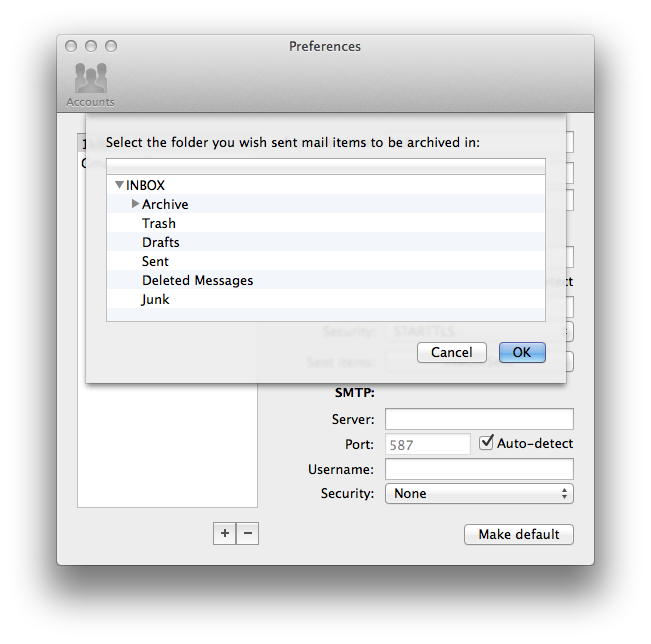Screen dimensions: 651x644
Task: Select the Junk folder
Action: (326, 299)
